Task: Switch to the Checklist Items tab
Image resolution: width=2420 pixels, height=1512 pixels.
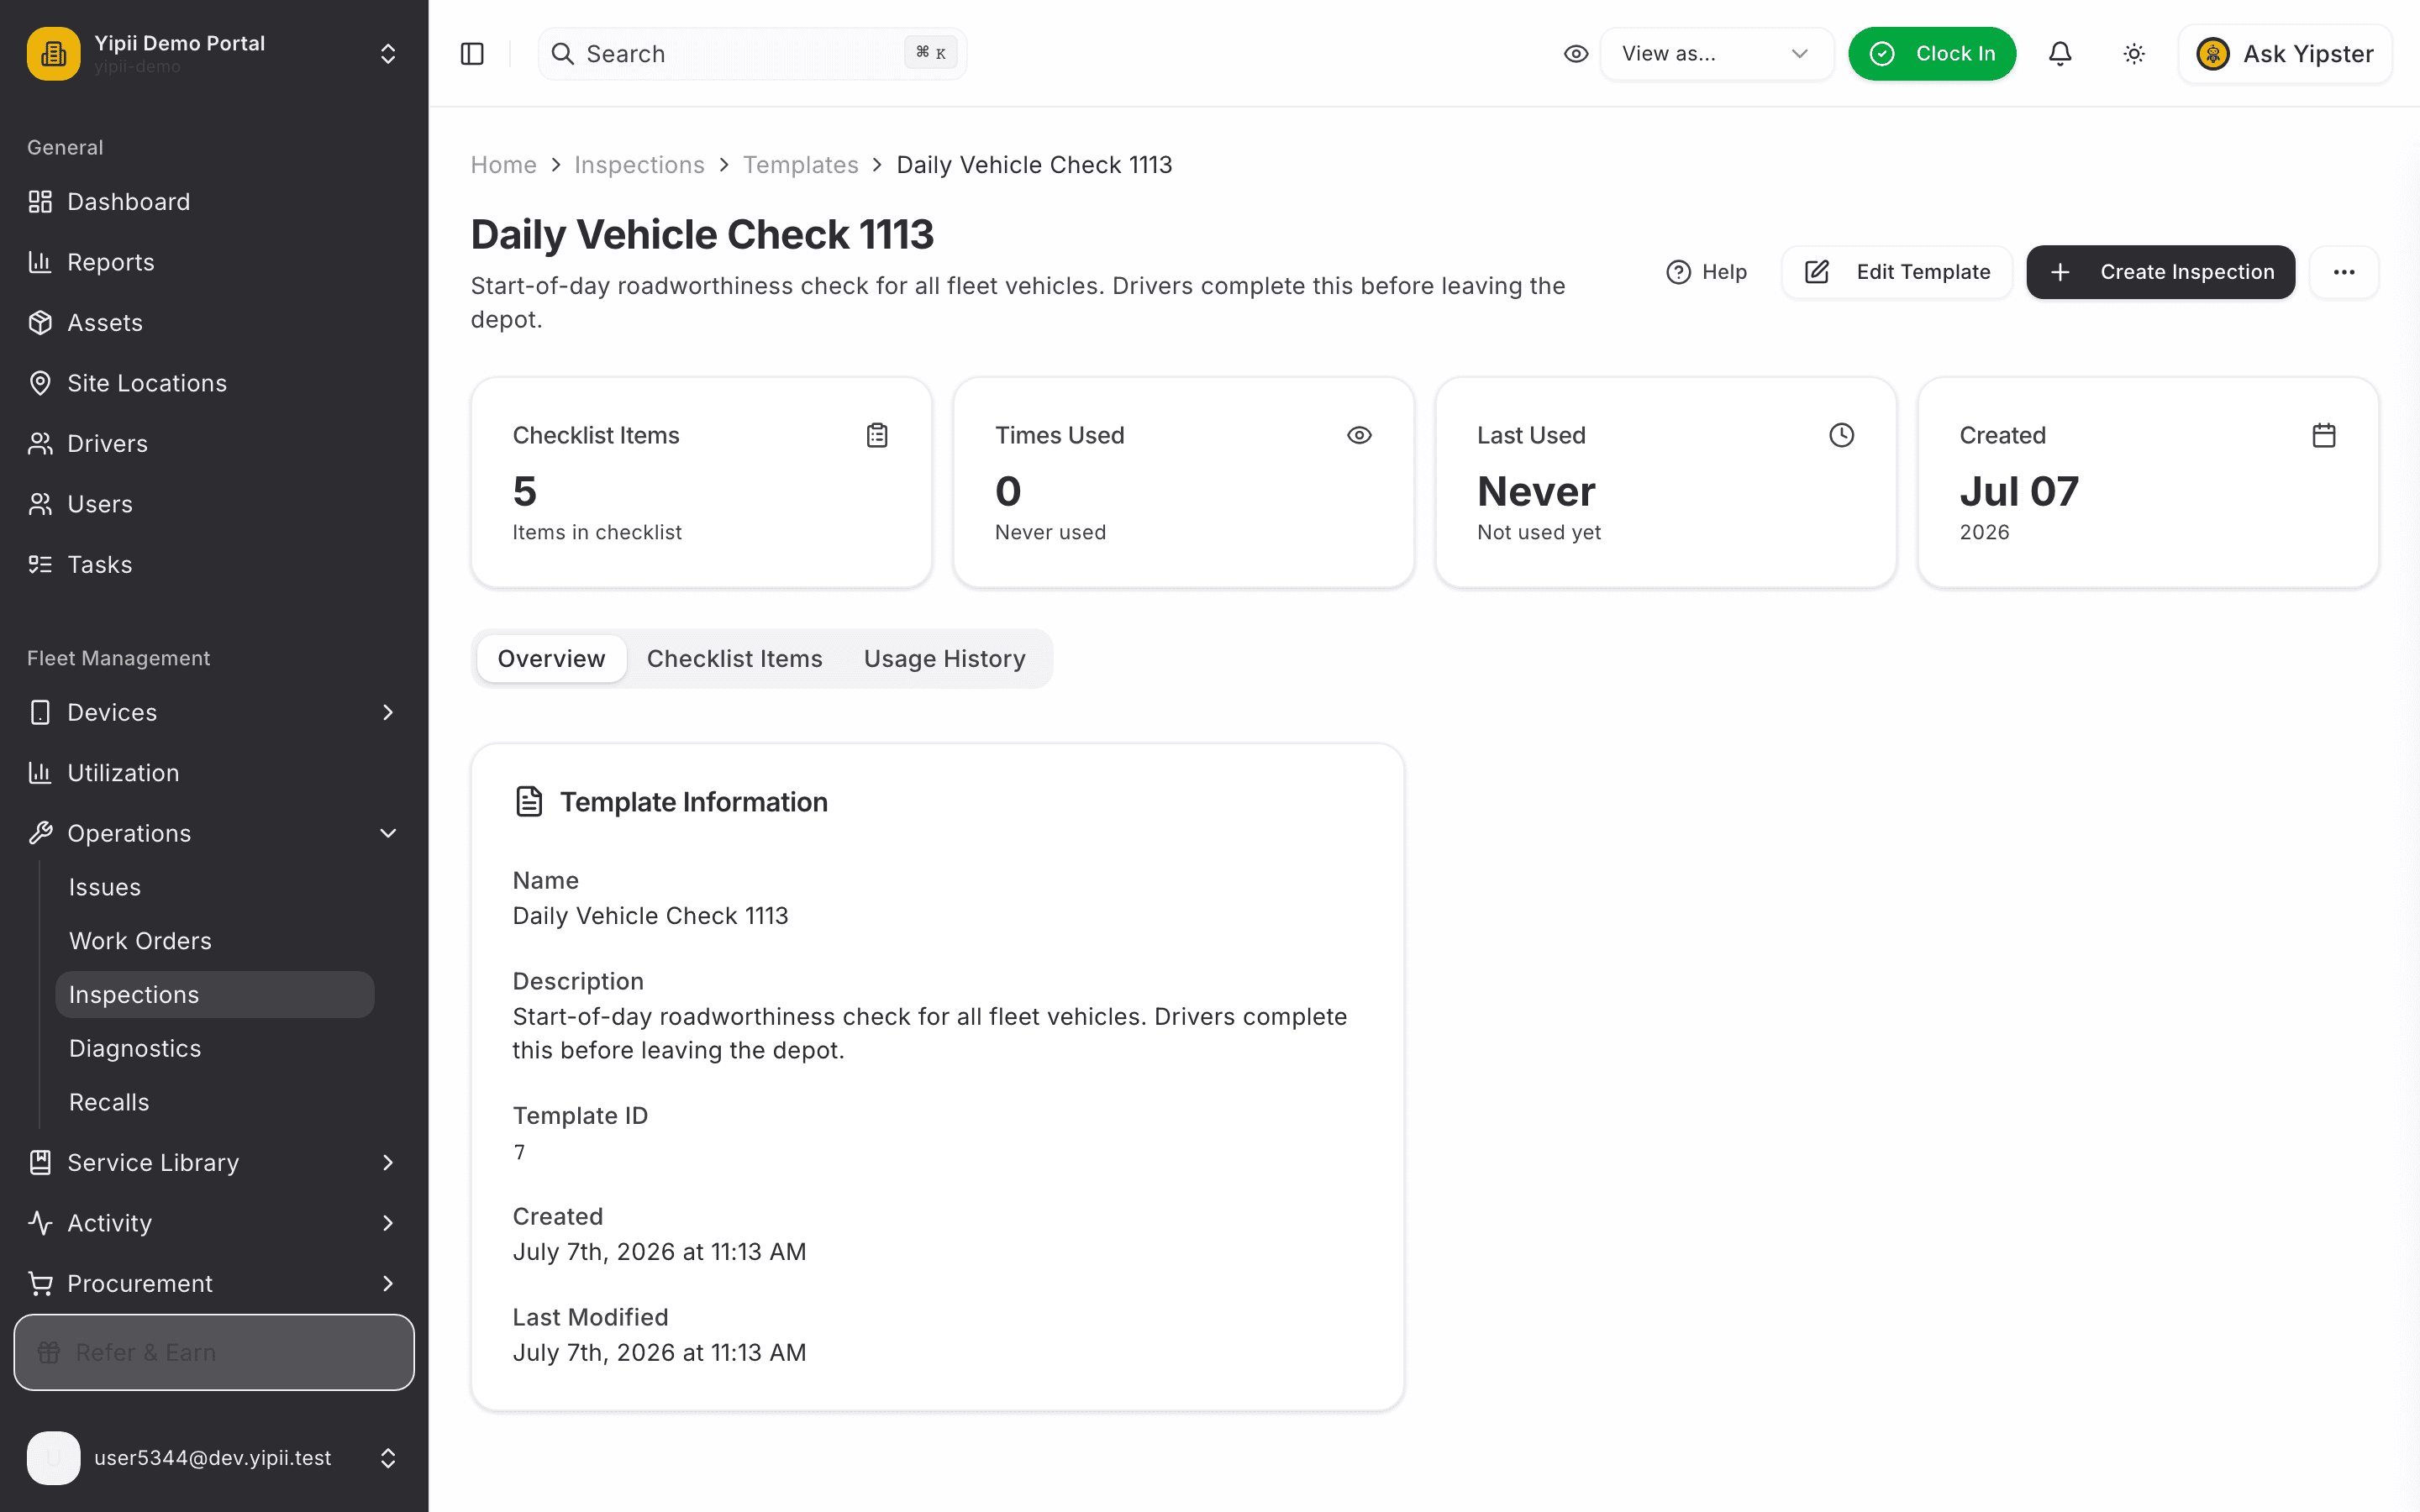Action: [x=735, y=659]
